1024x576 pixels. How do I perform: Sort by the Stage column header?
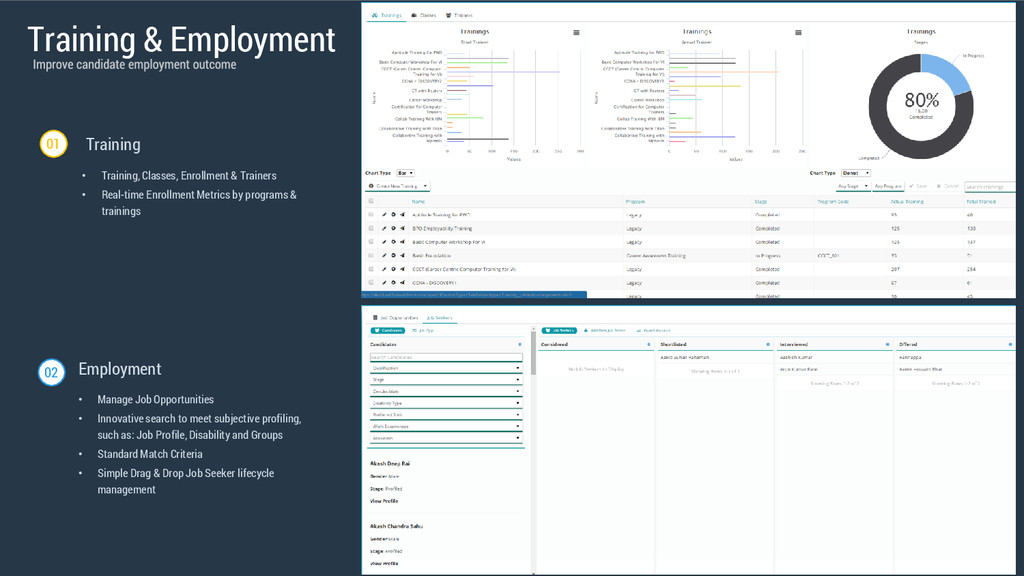tap(761, 201)
